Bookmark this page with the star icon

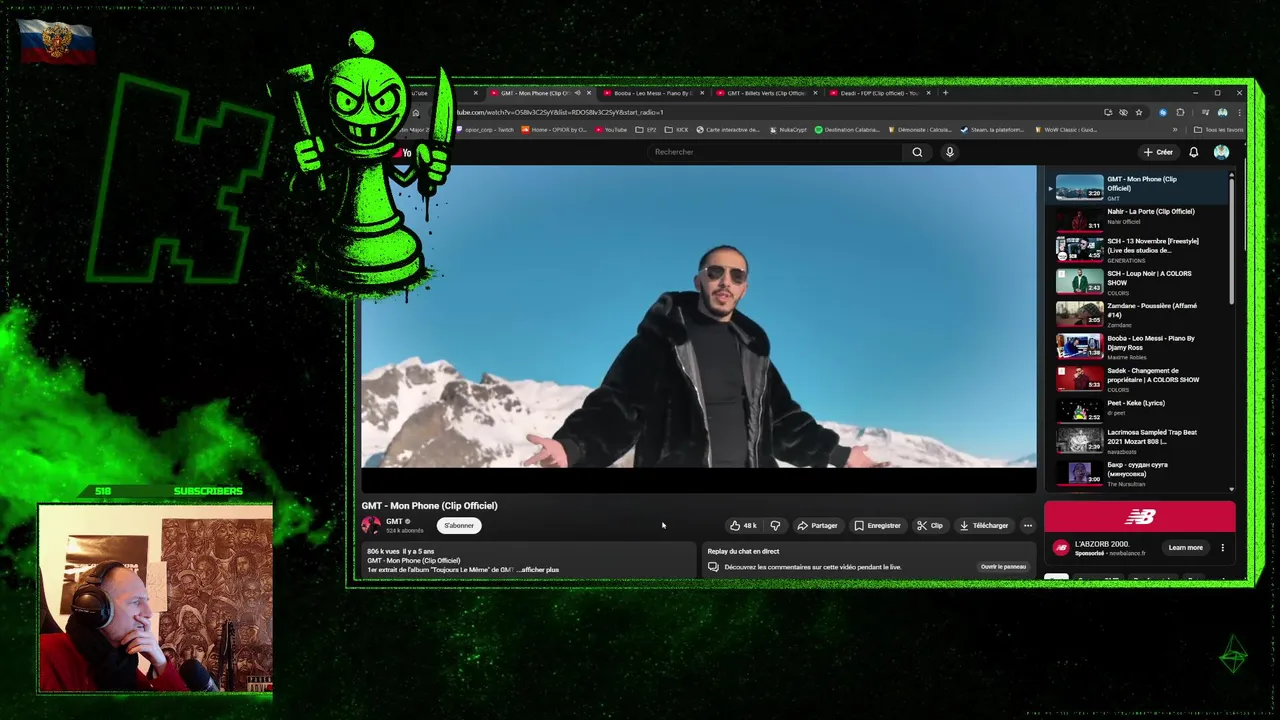(x=1138, y=112)
